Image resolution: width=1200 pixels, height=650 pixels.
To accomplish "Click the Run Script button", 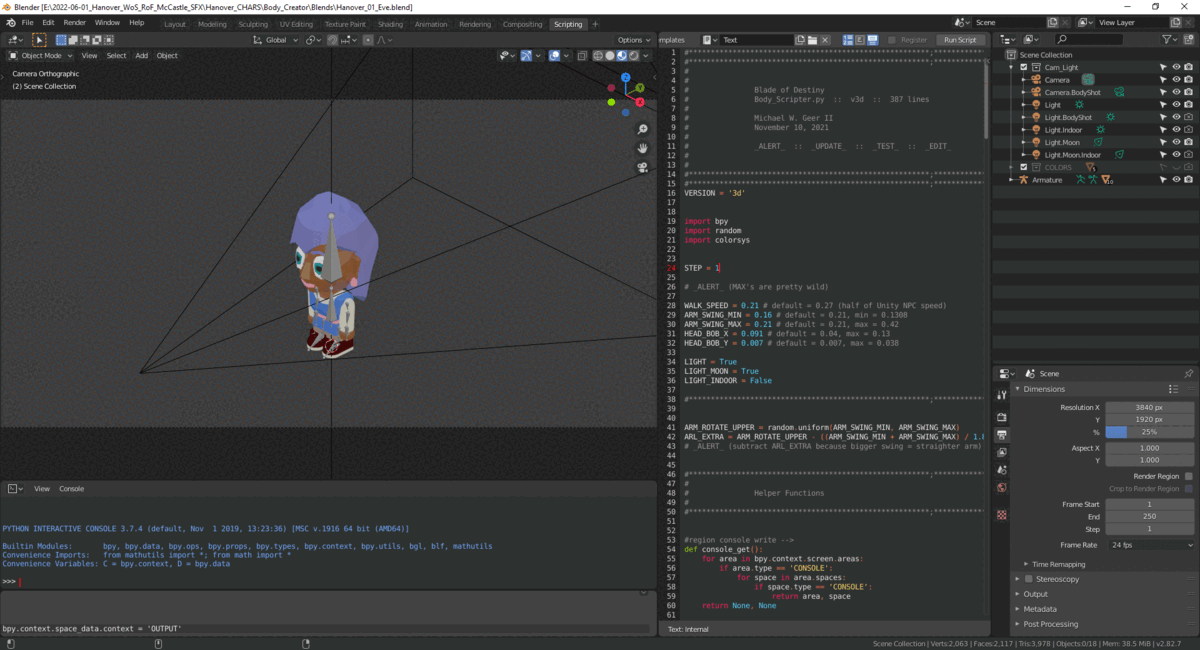I will point(959,40).
